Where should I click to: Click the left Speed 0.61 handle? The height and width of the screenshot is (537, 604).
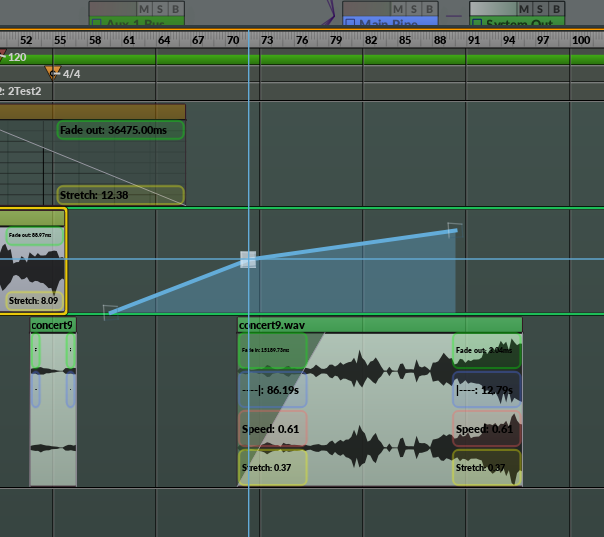272,429
